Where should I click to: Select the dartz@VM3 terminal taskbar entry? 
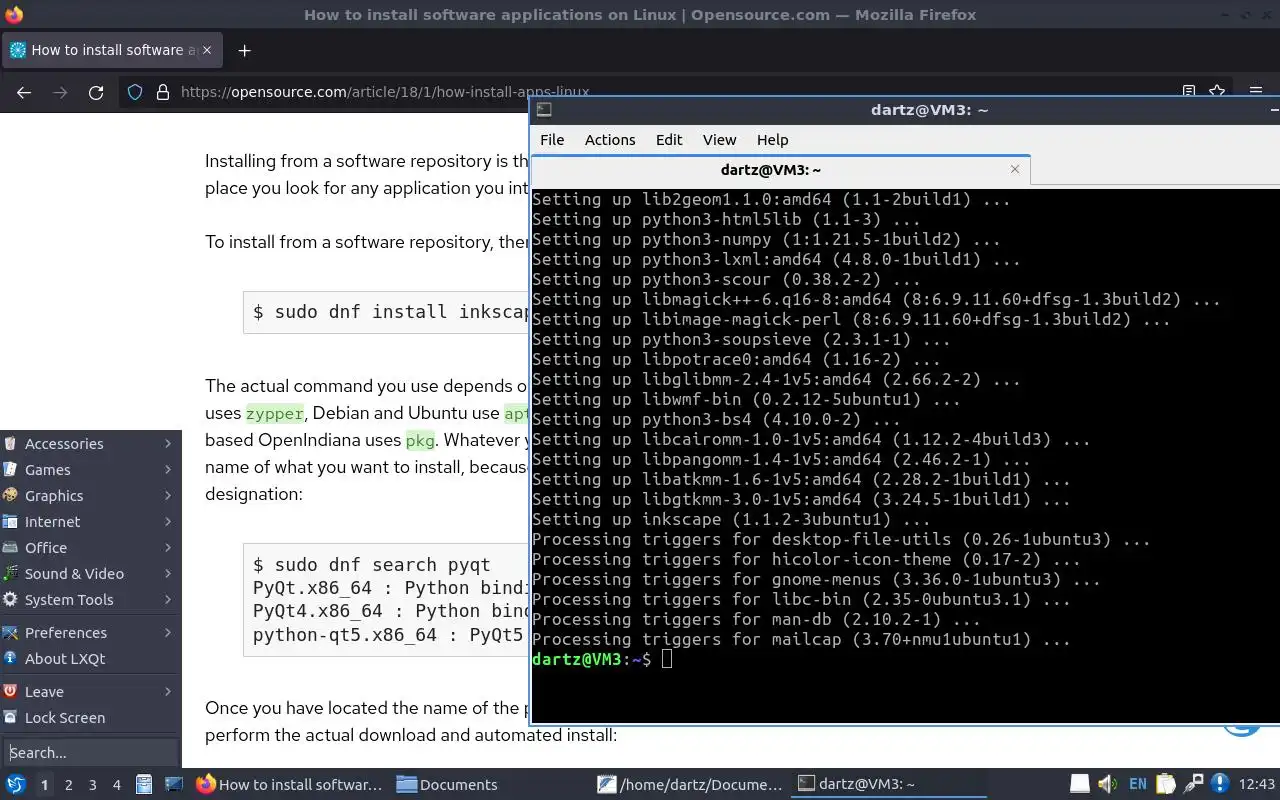[x=890, y=784]
